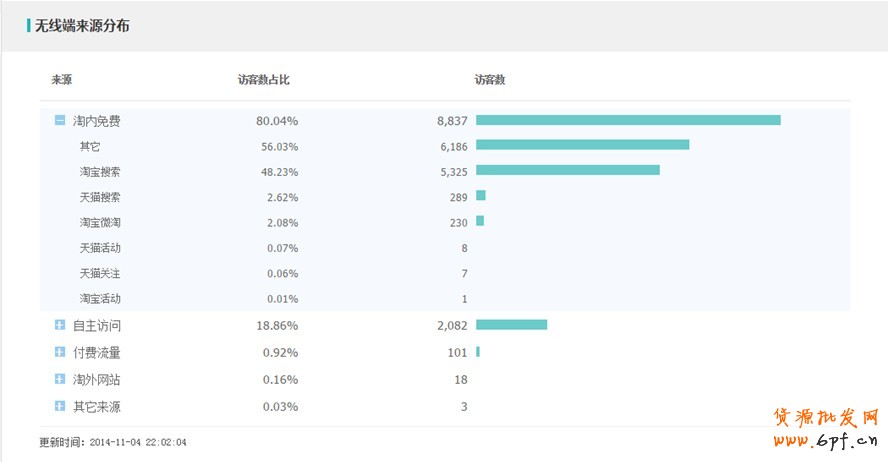The height and width of the screenshot is (462, 888).
Task: Expand the 淘外网站 row
Action: [60, 380]
